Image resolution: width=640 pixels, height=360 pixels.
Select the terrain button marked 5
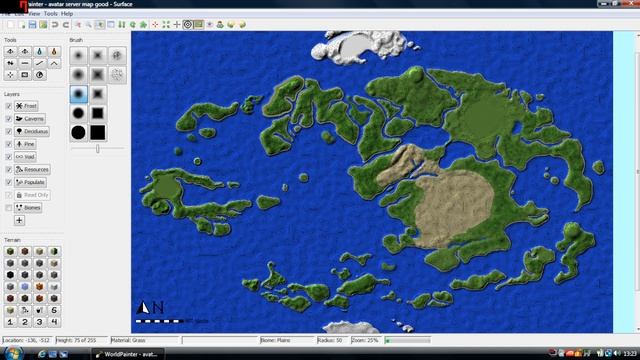(x=54, y=310)
